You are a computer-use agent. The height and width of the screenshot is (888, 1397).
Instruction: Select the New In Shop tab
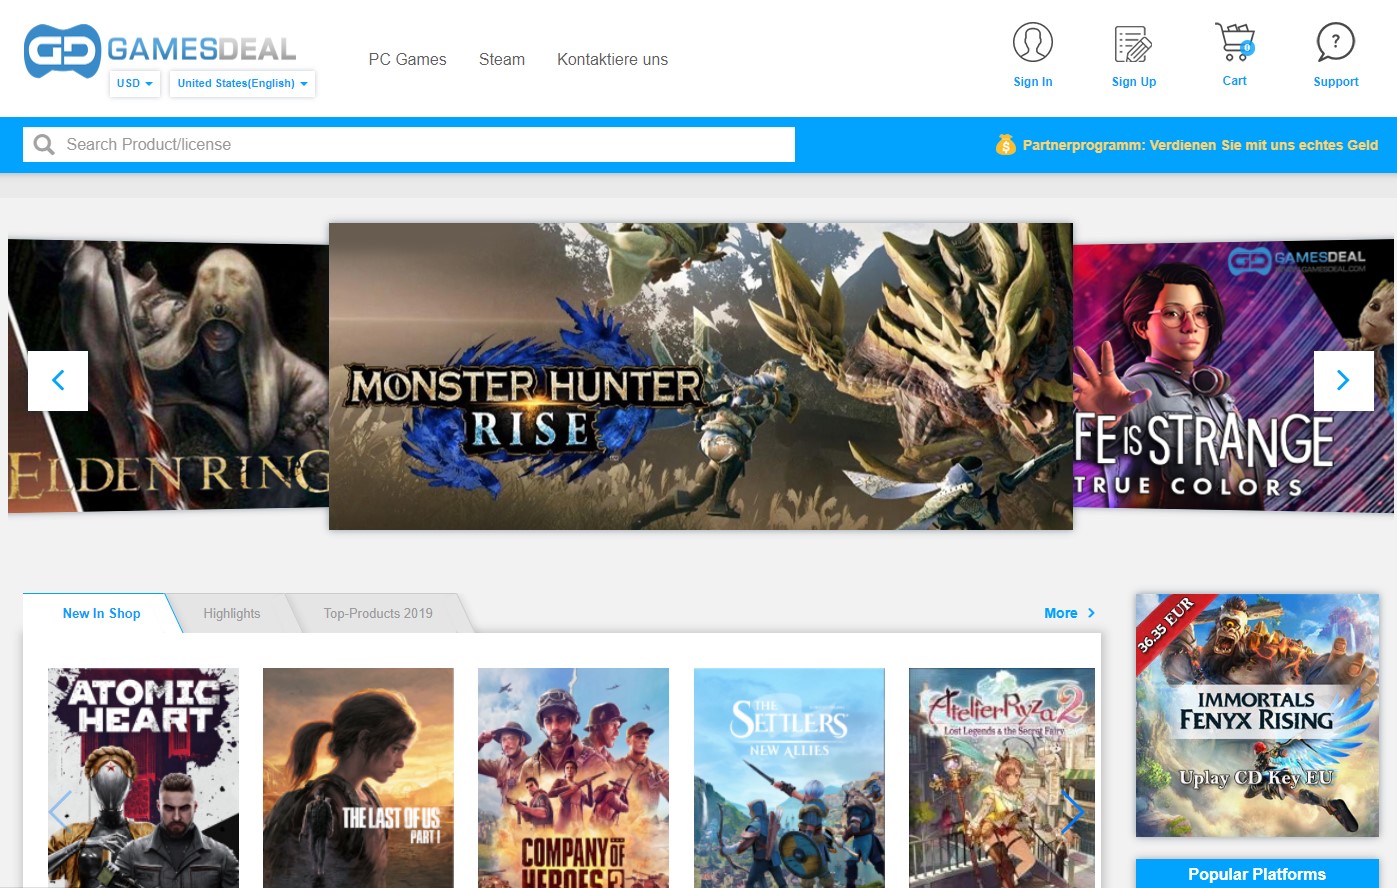[101, 613]
